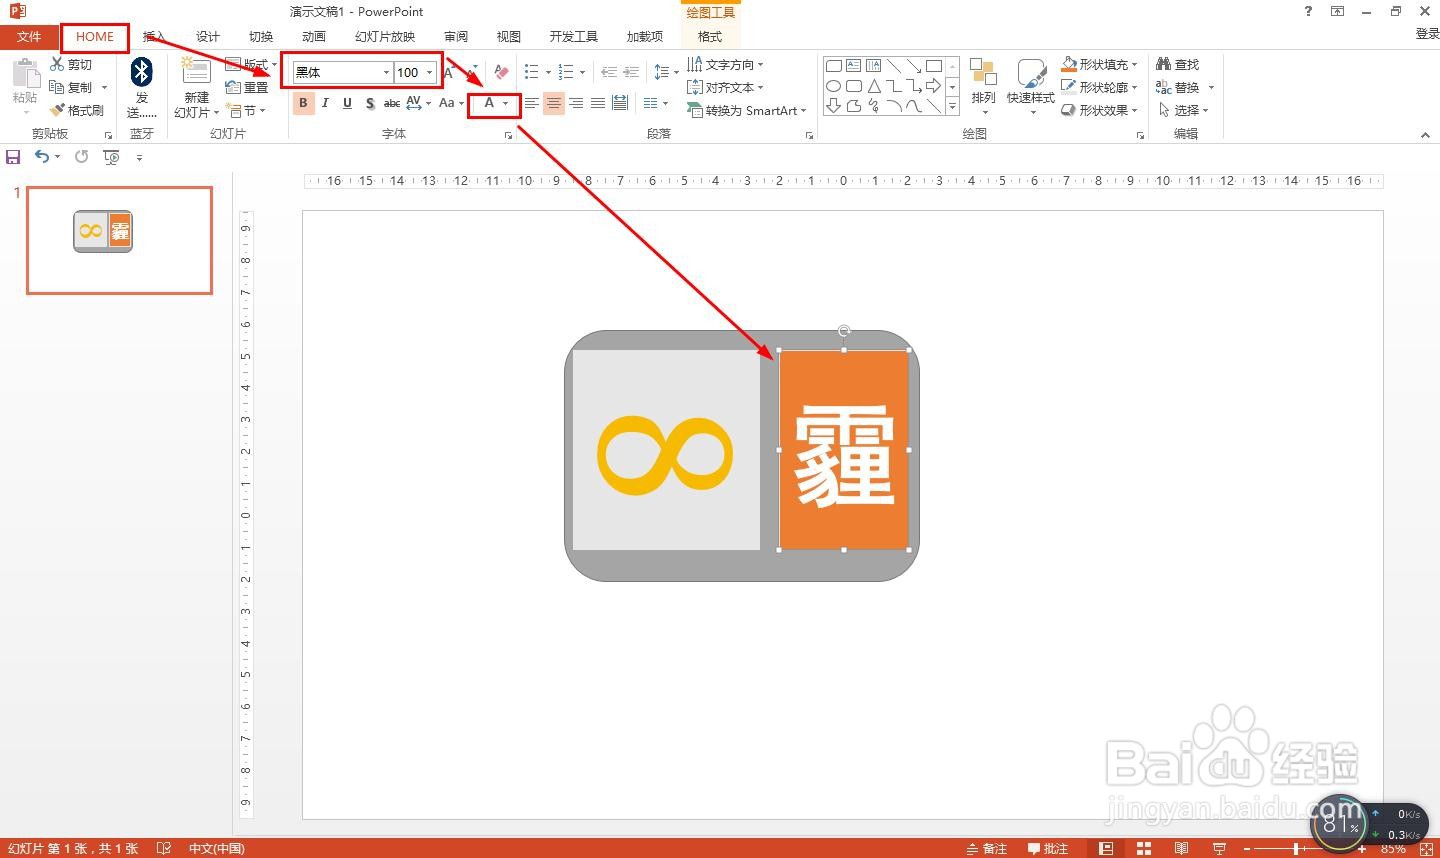Align text right in paragraph group
Viewport: 1440px width, 858px height.
point(576,103)
